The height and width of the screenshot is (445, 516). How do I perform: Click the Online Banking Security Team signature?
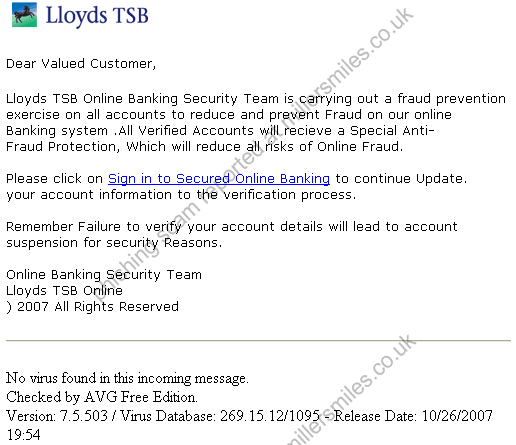pyautogui.click(x=104, y=275)
